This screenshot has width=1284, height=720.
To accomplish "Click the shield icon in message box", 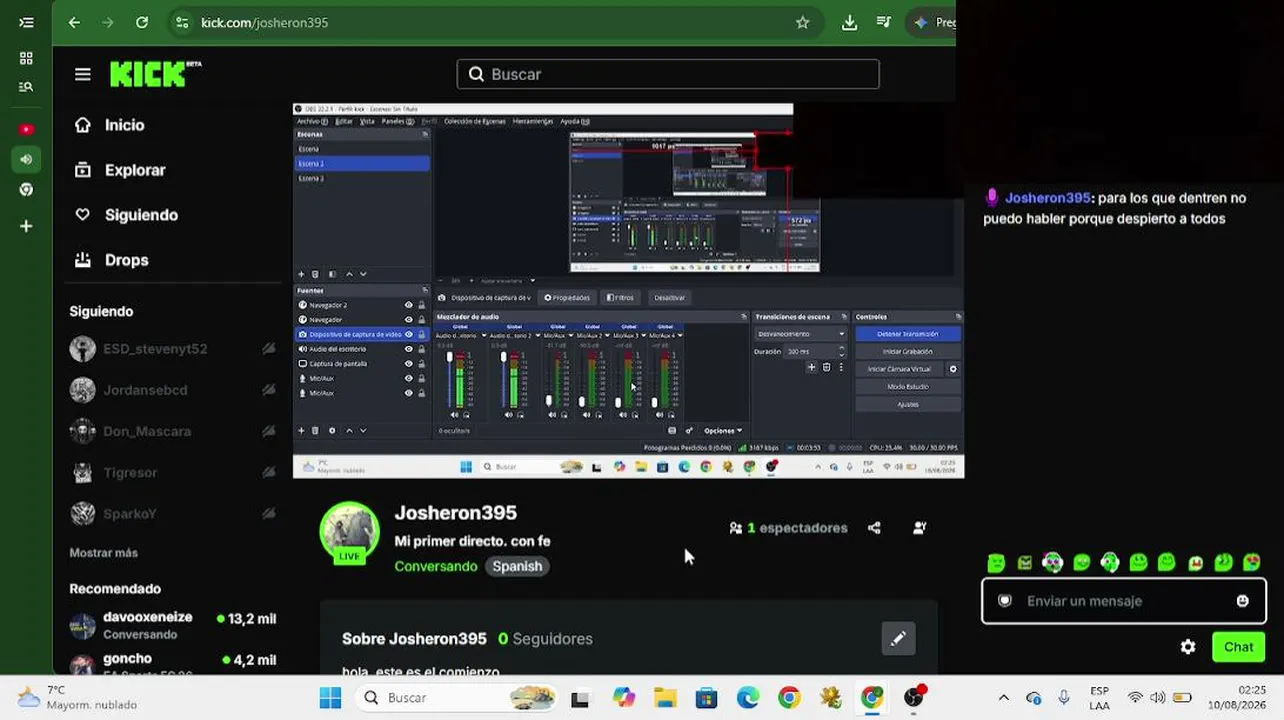I will point(1005,601).
